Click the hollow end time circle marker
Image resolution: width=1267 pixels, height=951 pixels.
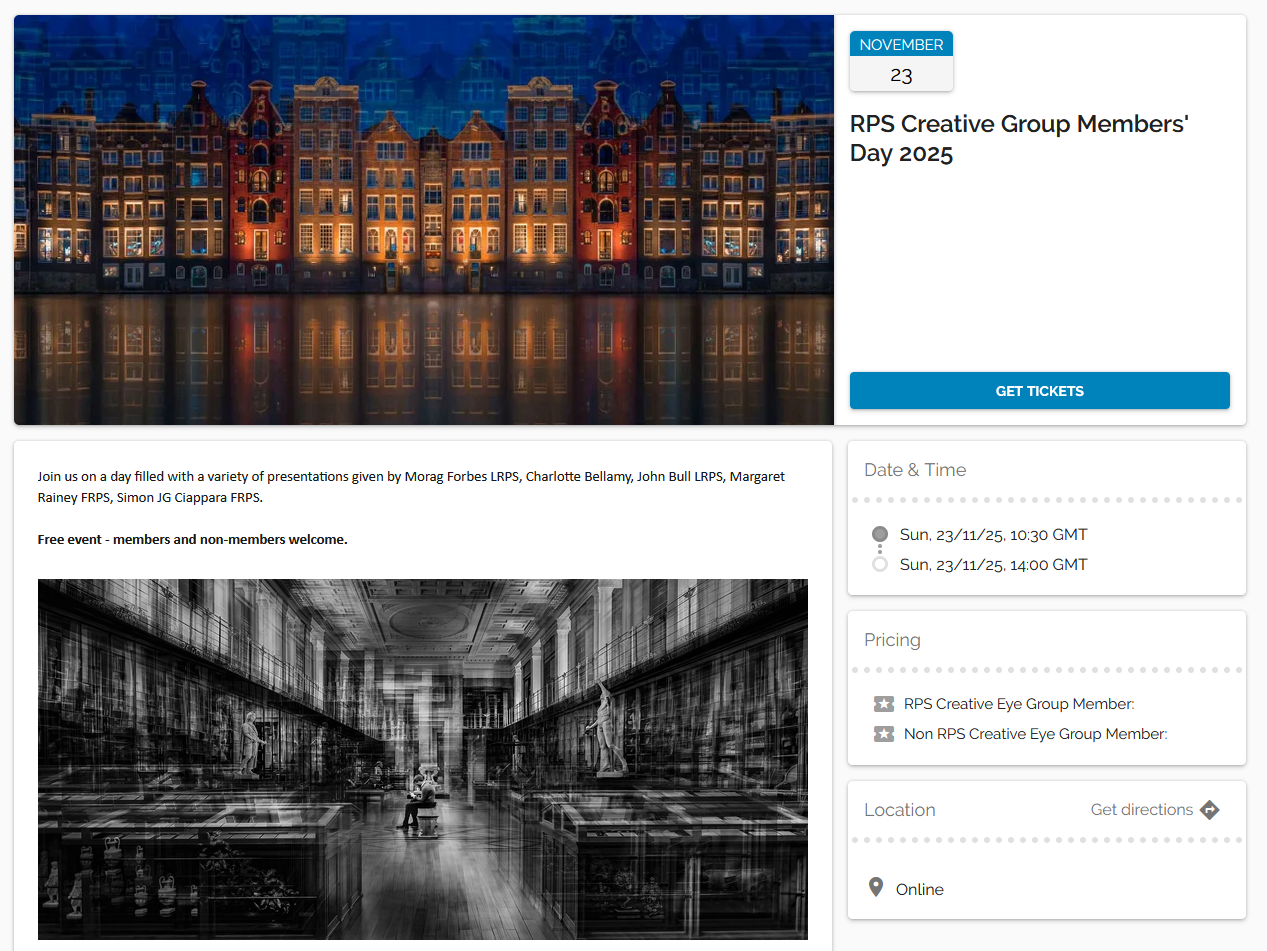coord(880,564)
